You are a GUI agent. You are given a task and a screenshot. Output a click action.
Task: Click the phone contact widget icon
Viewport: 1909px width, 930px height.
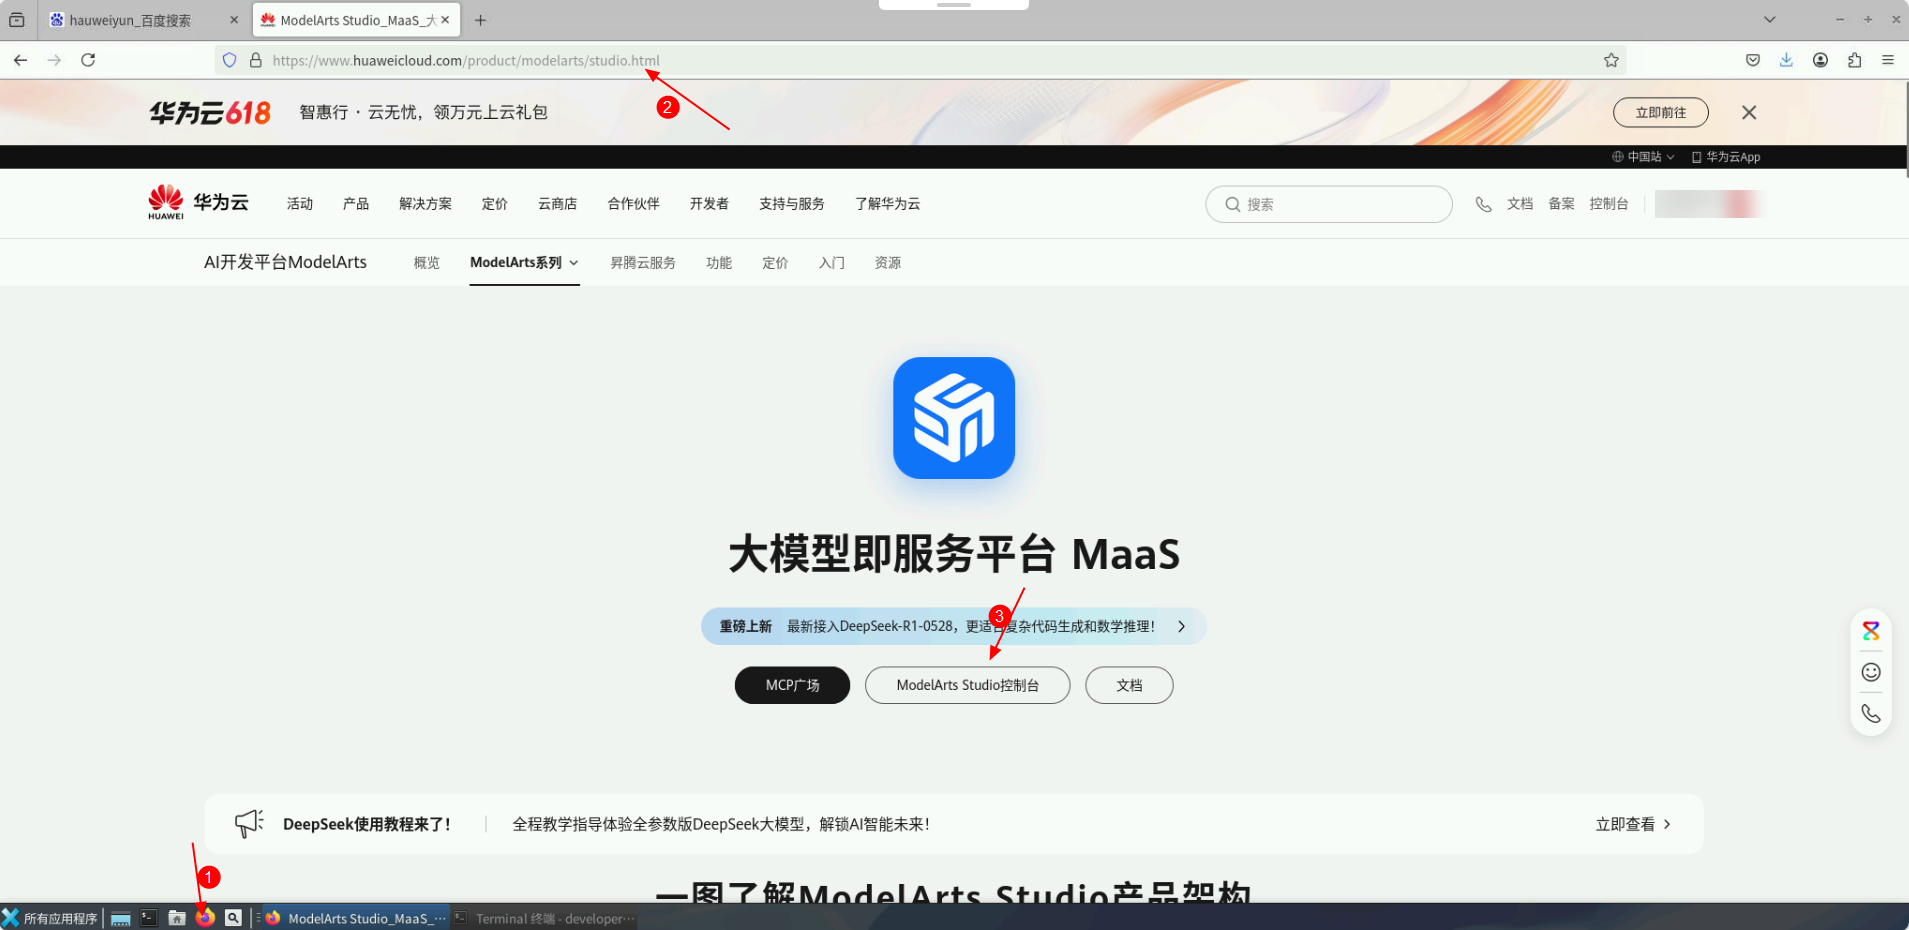click(x=1871, y=714)
